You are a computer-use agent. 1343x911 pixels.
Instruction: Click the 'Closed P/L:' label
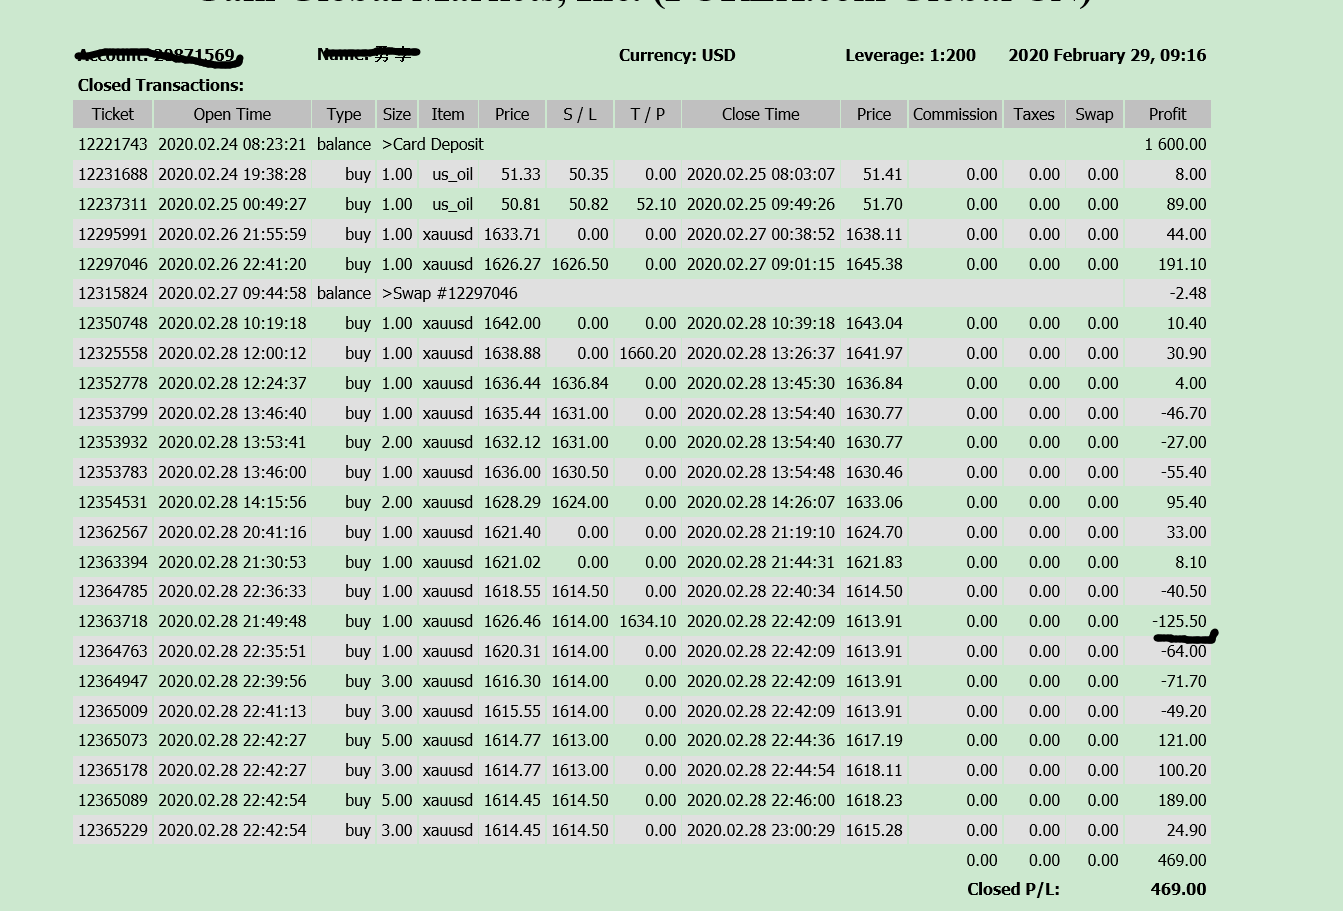pyautogui.click(x=1013, y=889)
